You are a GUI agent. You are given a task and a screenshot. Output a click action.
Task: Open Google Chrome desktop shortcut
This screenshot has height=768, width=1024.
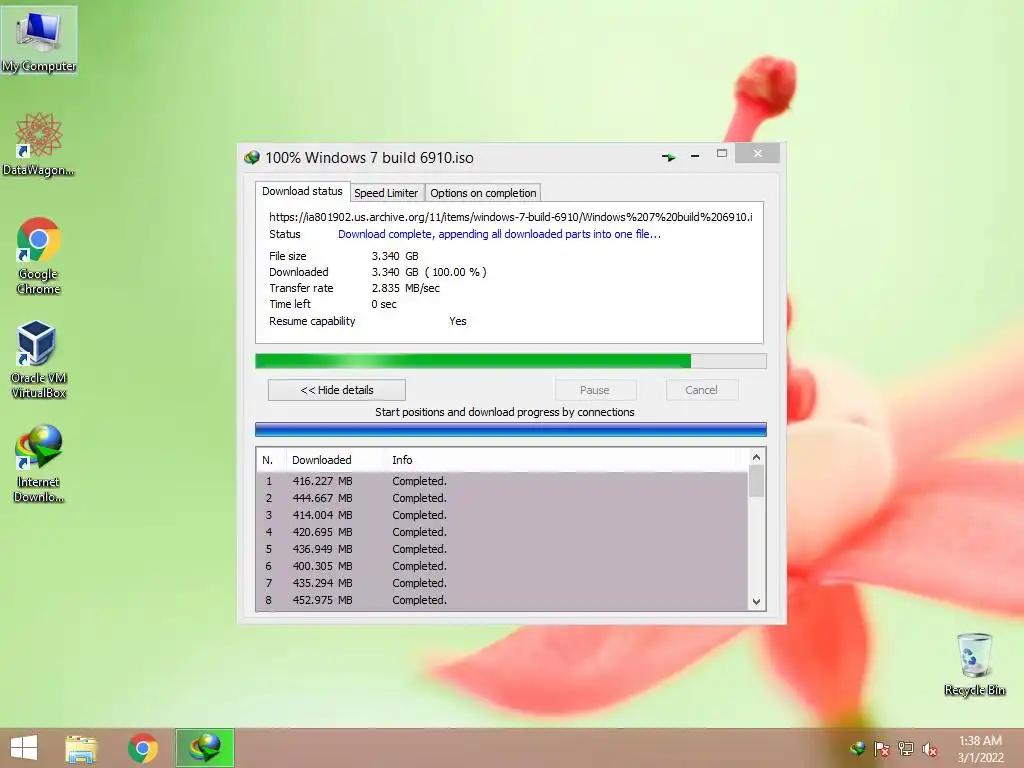39,255
